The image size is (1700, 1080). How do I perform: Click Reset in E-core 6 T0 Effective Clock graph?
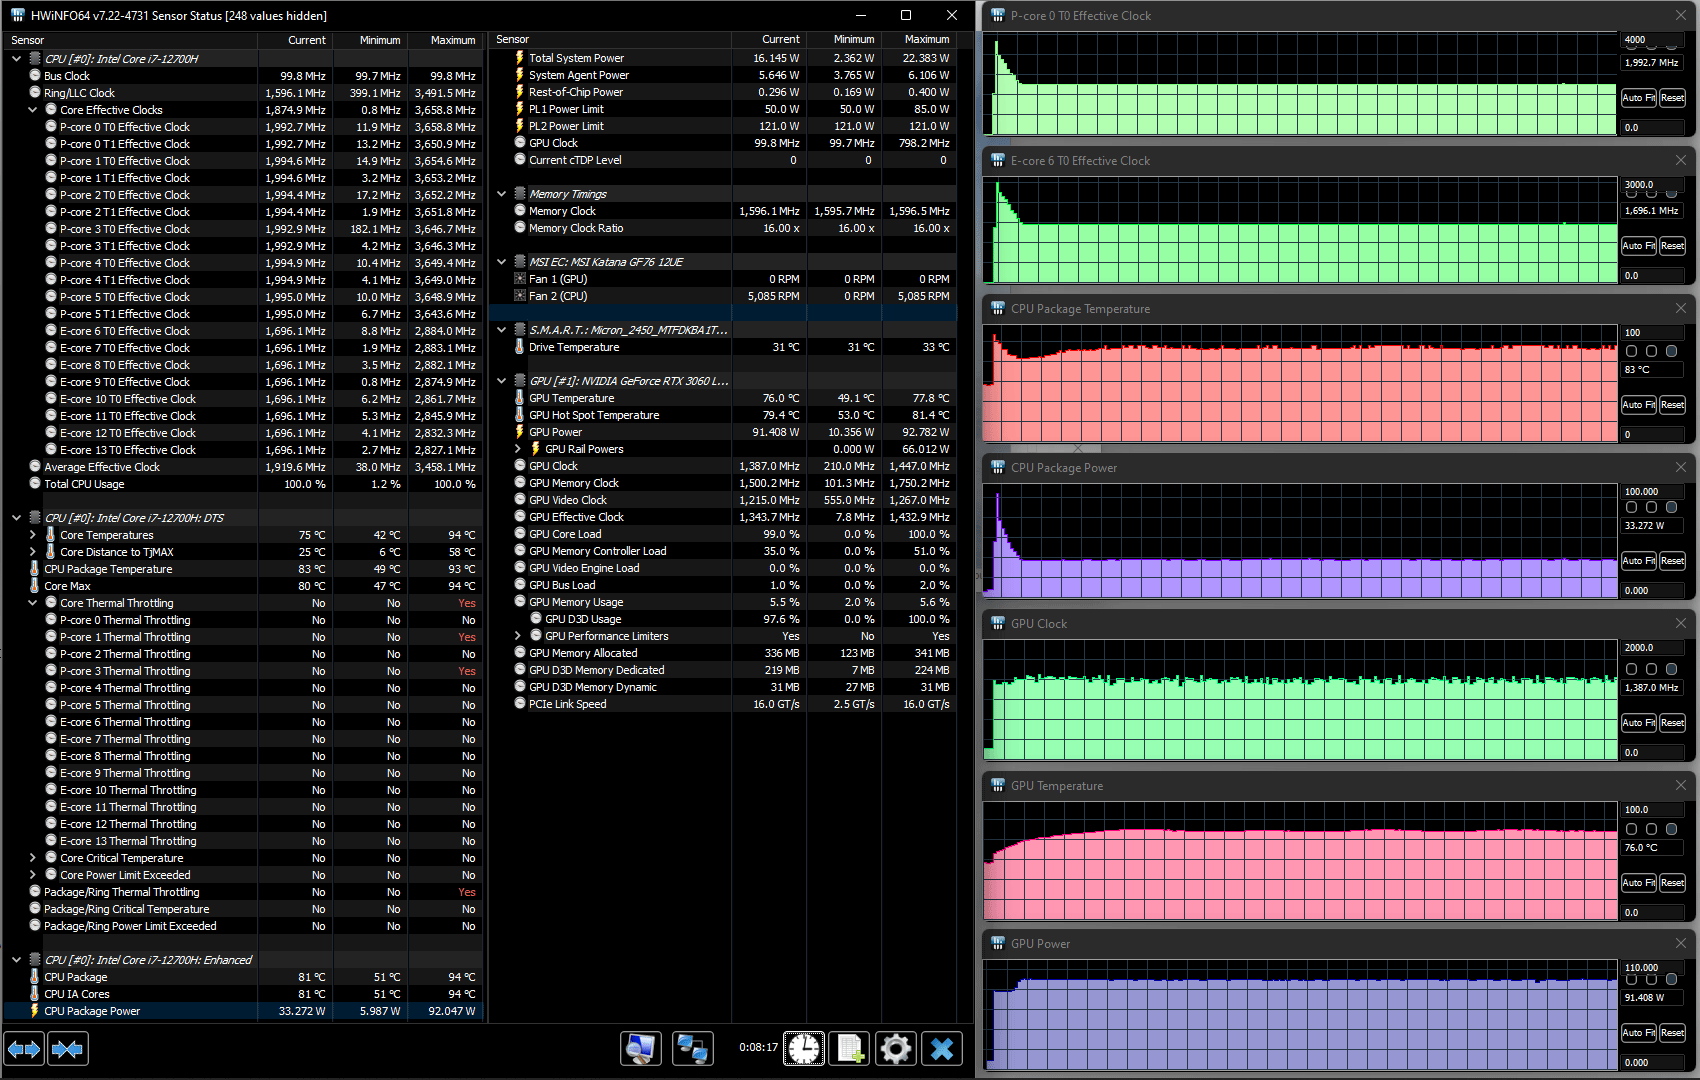[x=1672, y=245]
